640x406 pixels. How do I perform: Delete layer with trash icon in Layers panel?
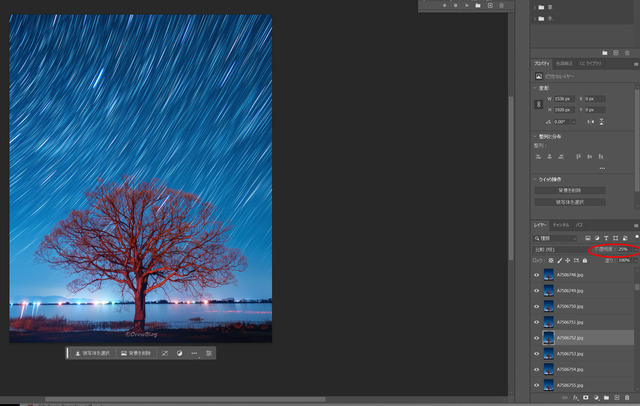[x=627, y=397]
